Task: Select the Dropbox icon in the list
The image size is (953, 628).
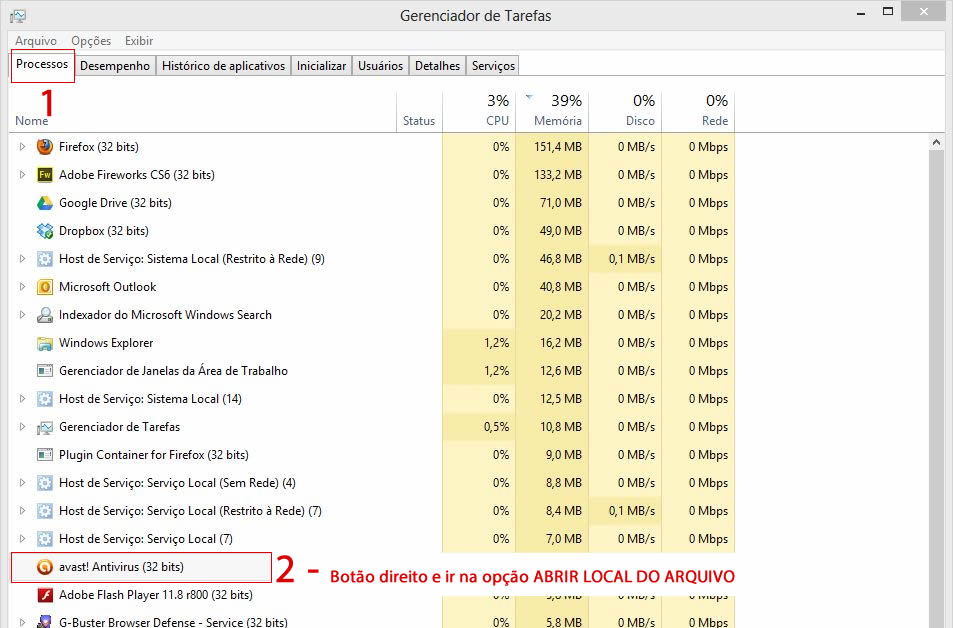Action: coord(44,231)
